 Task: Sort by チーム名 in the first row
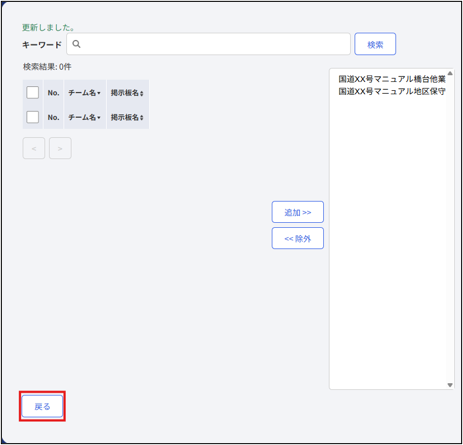click(85, 93)
